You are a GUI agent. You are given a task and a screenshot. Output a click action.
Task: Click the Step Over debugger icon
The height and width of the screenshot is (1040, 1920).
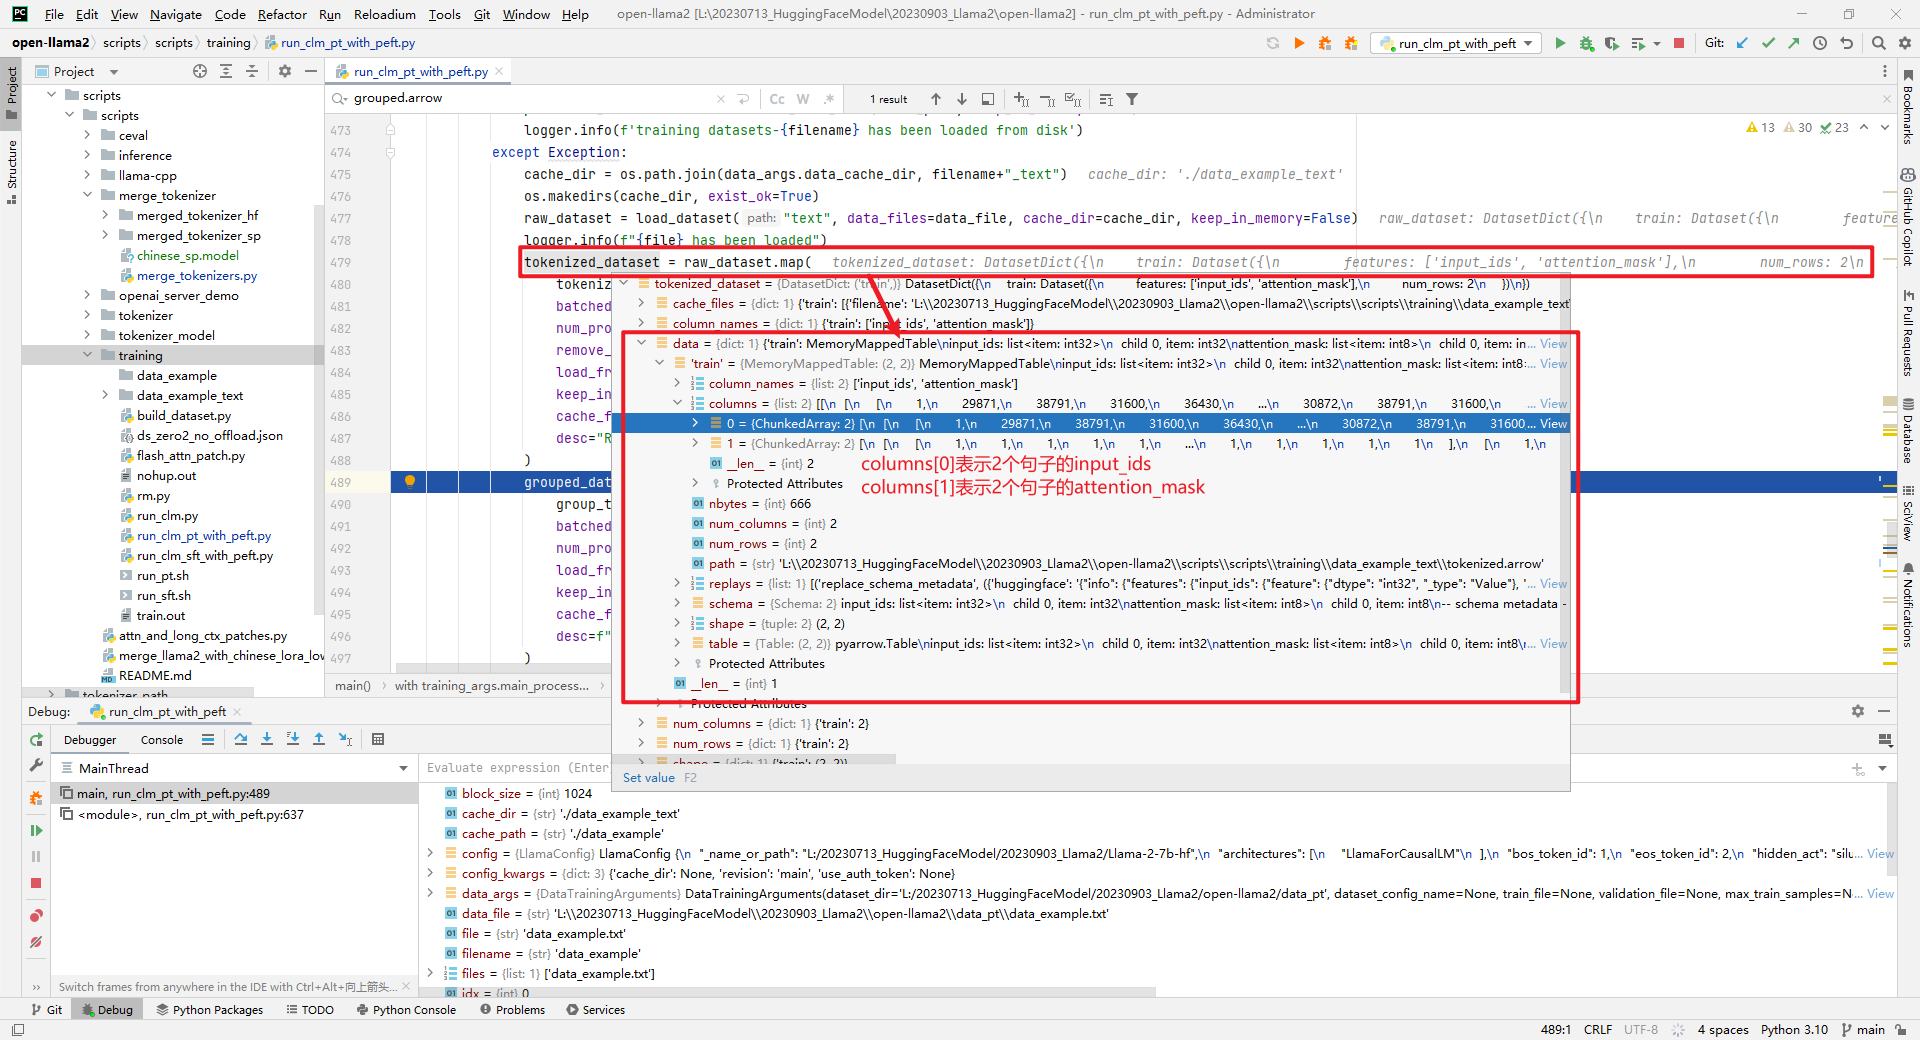point(241,739)
